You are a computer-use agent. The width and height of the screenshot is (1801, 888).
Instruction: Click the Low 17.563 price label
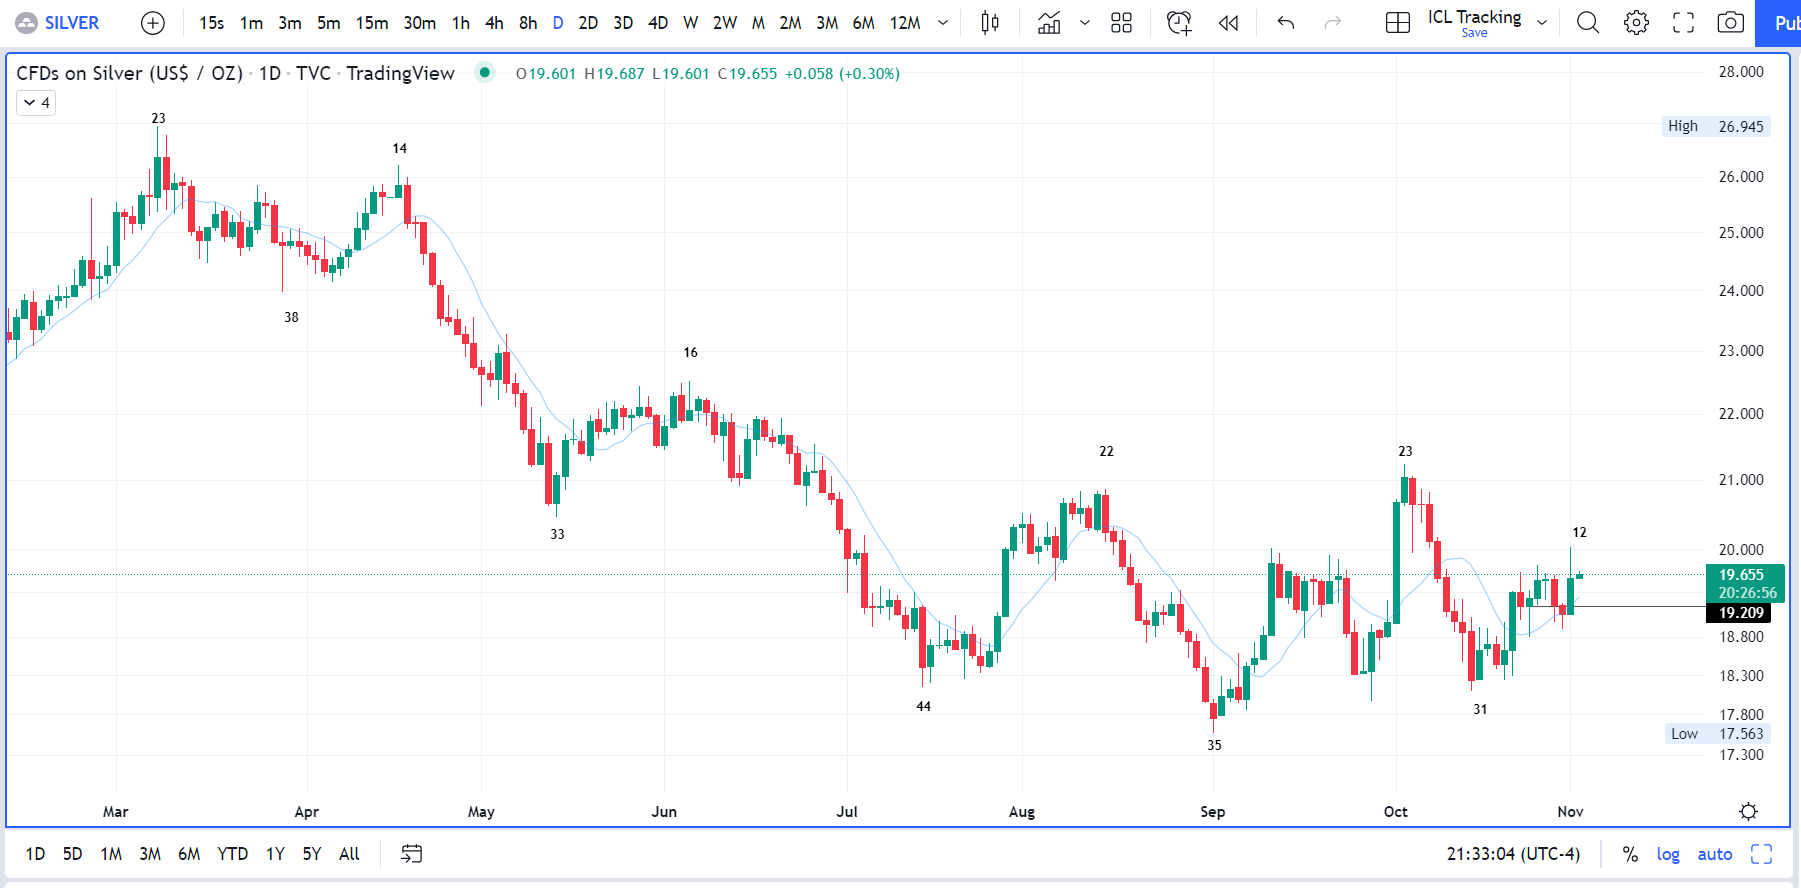(1718, 734)
